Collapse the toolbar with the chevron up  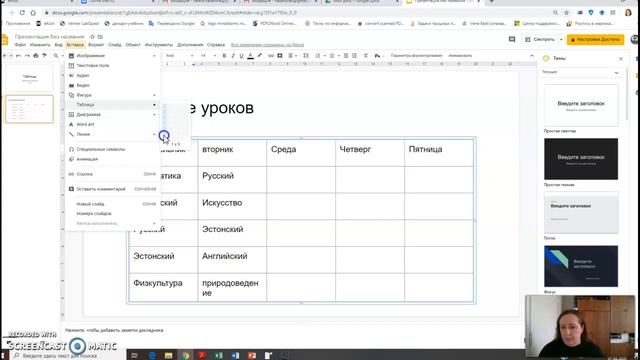coord(531,56)
